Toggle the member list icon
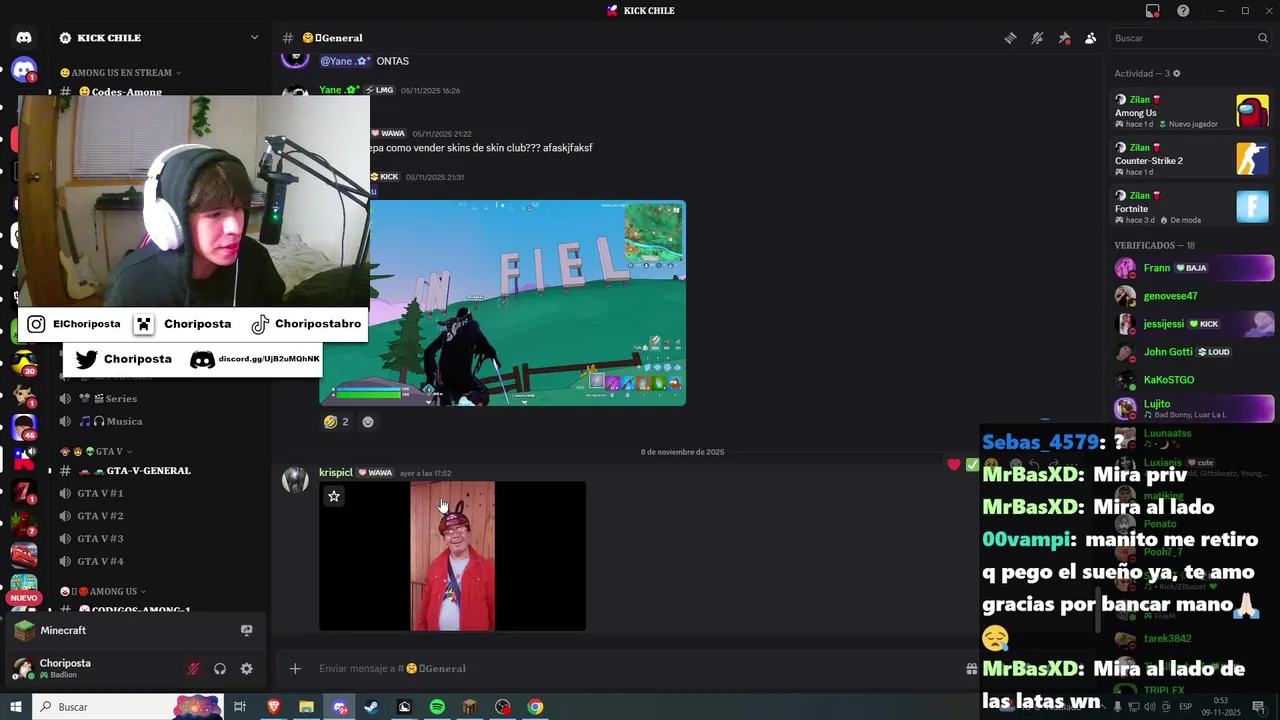 pos(1091,38)
